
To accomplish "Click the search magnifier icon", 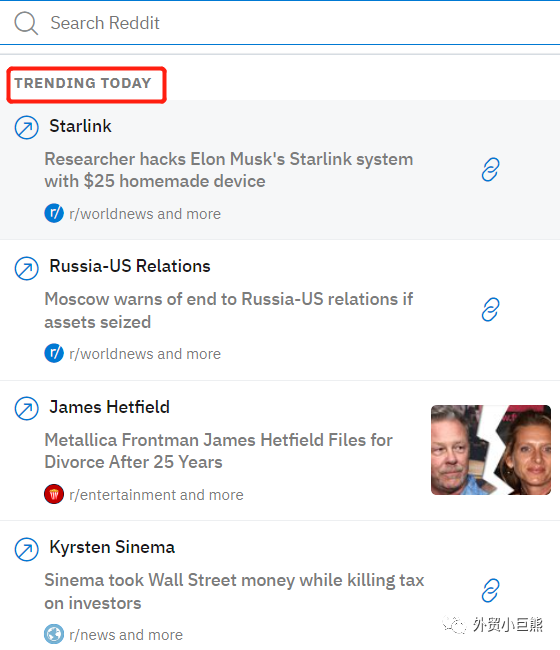I will [26, 23].
